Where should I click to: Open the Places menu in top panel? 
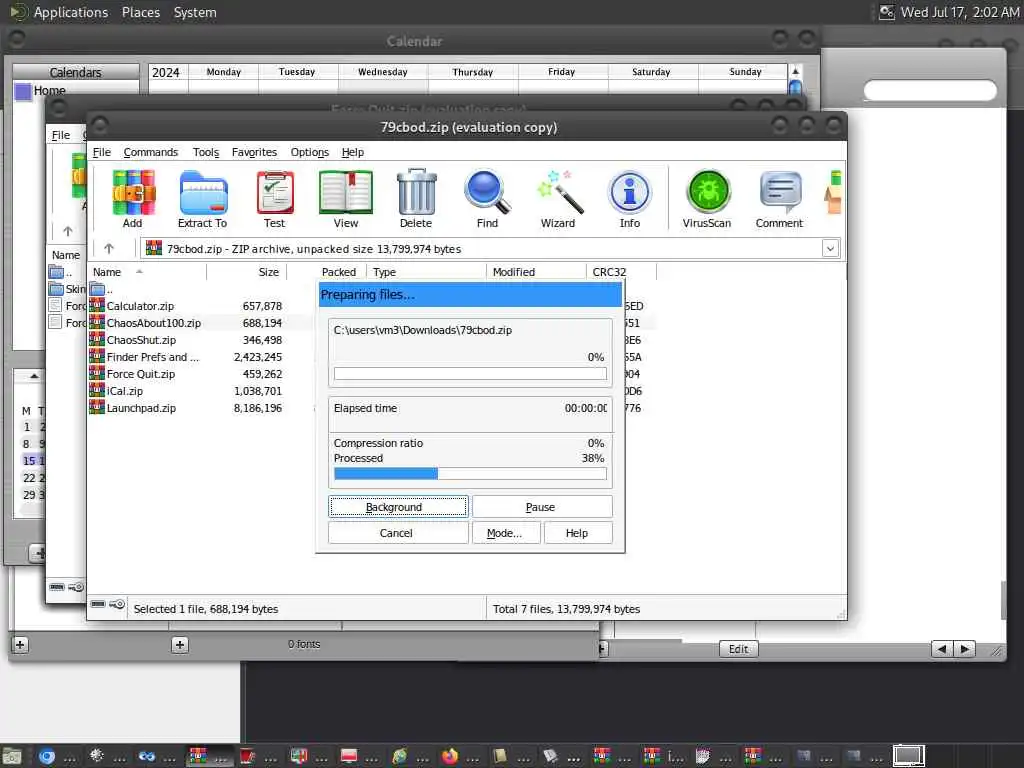(140, 12)
